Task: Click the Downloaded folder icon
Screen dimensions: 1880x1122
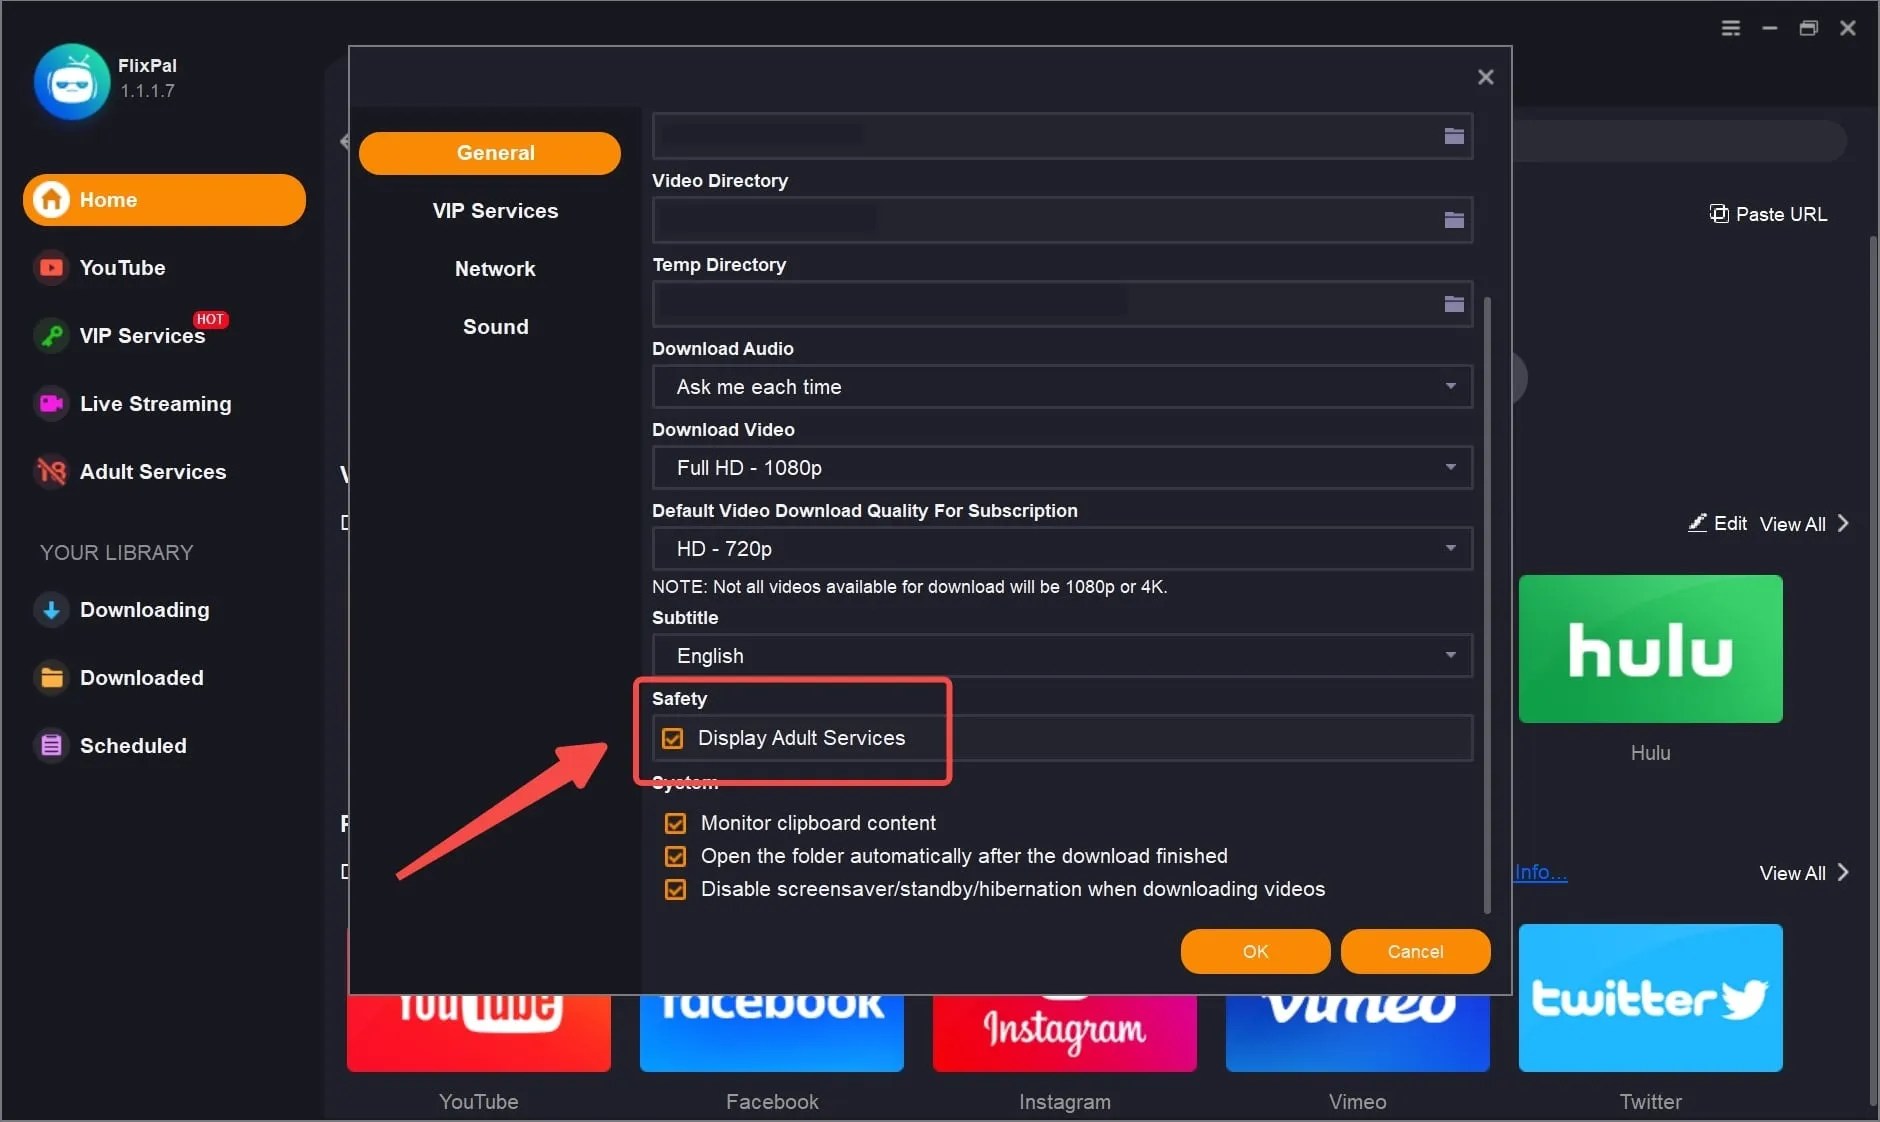Action: click(51, 678)
